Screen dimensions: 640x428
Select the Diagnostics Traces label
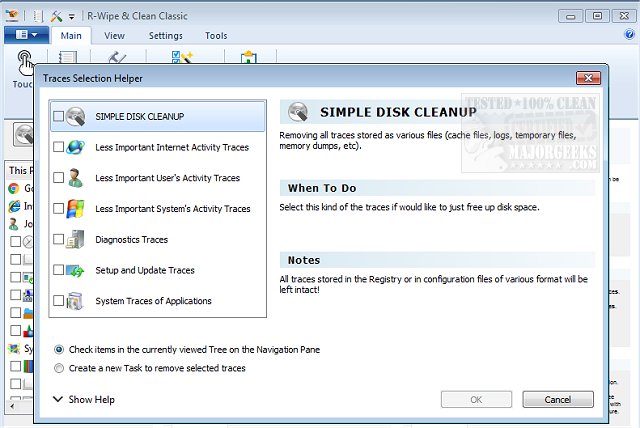(x=131, y=240)
